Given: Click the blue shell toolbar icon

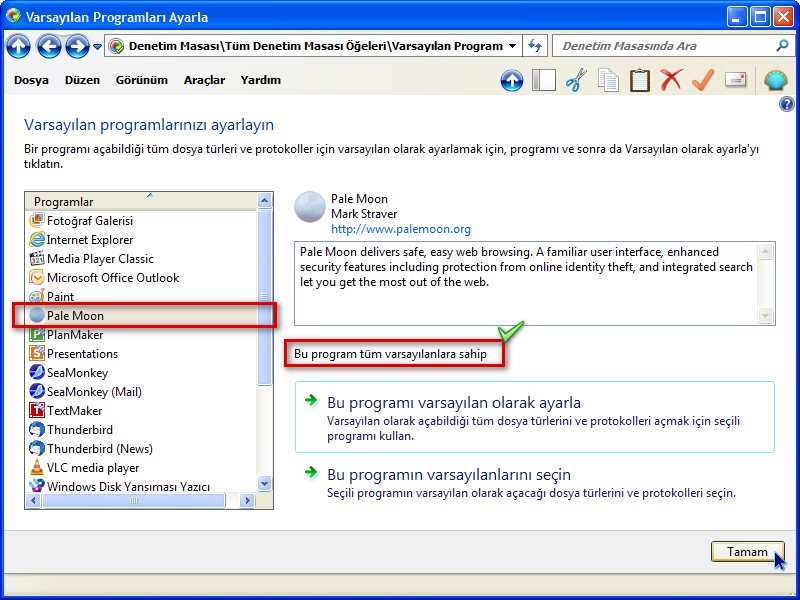Looking at the screenshot, I should [x=776, y=81].
